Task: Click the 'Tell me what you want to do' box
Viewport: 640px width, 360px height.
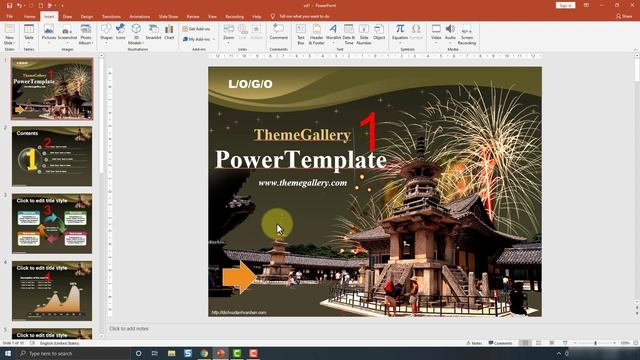Action: (304, 17)
